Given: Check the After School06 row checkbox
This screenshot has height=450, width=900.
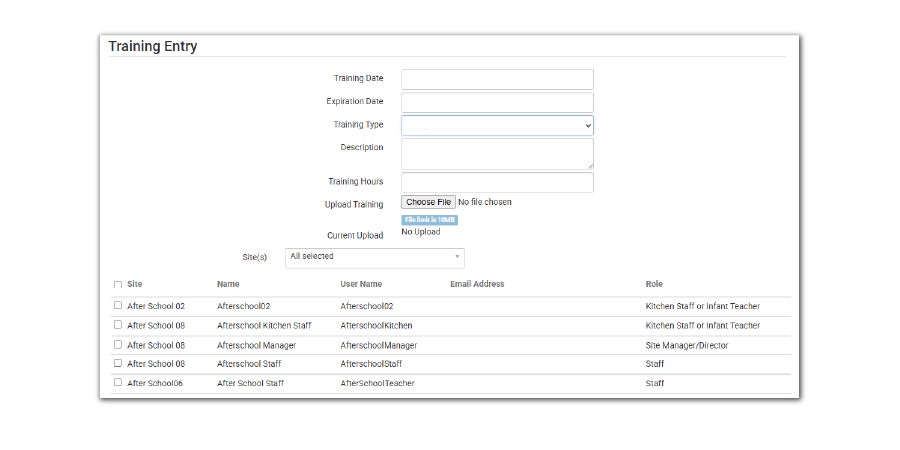Looking at the screenshot, I should tap(118, 383).
